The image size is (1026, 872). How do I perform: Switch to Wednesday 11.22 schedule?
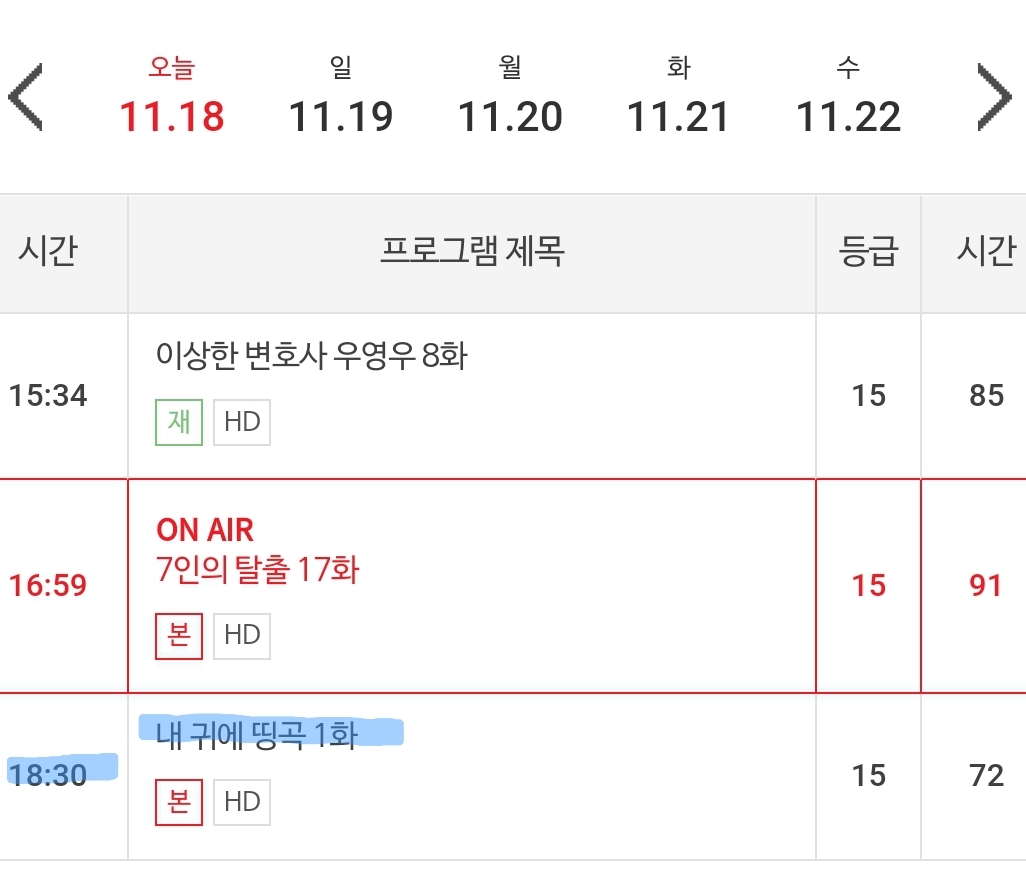848,96
